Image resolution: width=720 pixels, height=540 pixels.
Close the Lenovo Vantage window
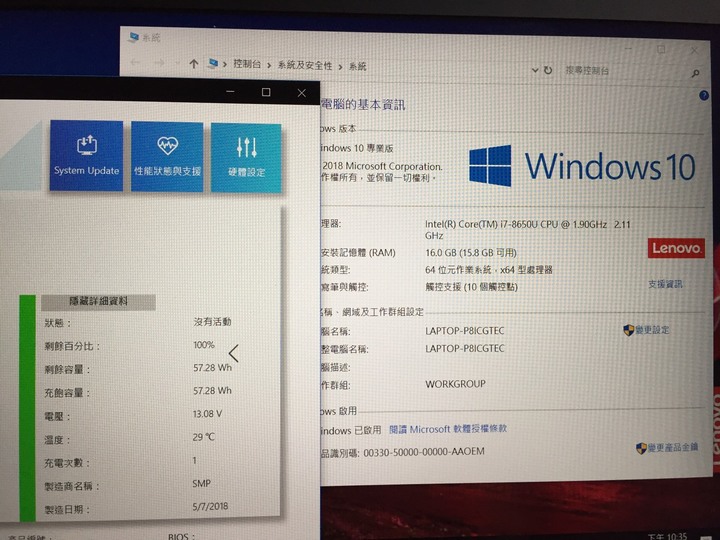point(301,93)
